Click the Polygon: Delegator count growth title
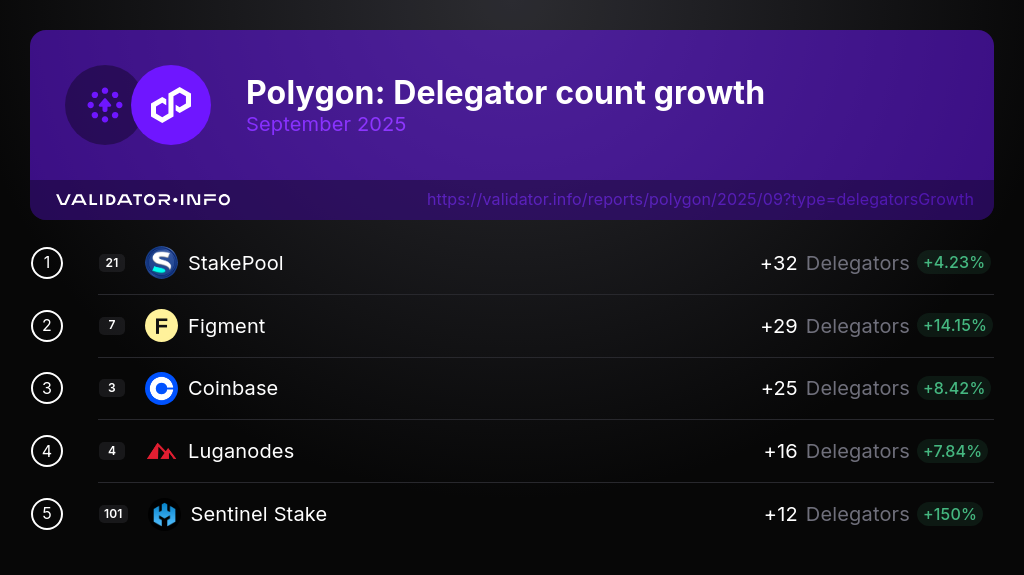1024x575 pixels. pos(505,93)
